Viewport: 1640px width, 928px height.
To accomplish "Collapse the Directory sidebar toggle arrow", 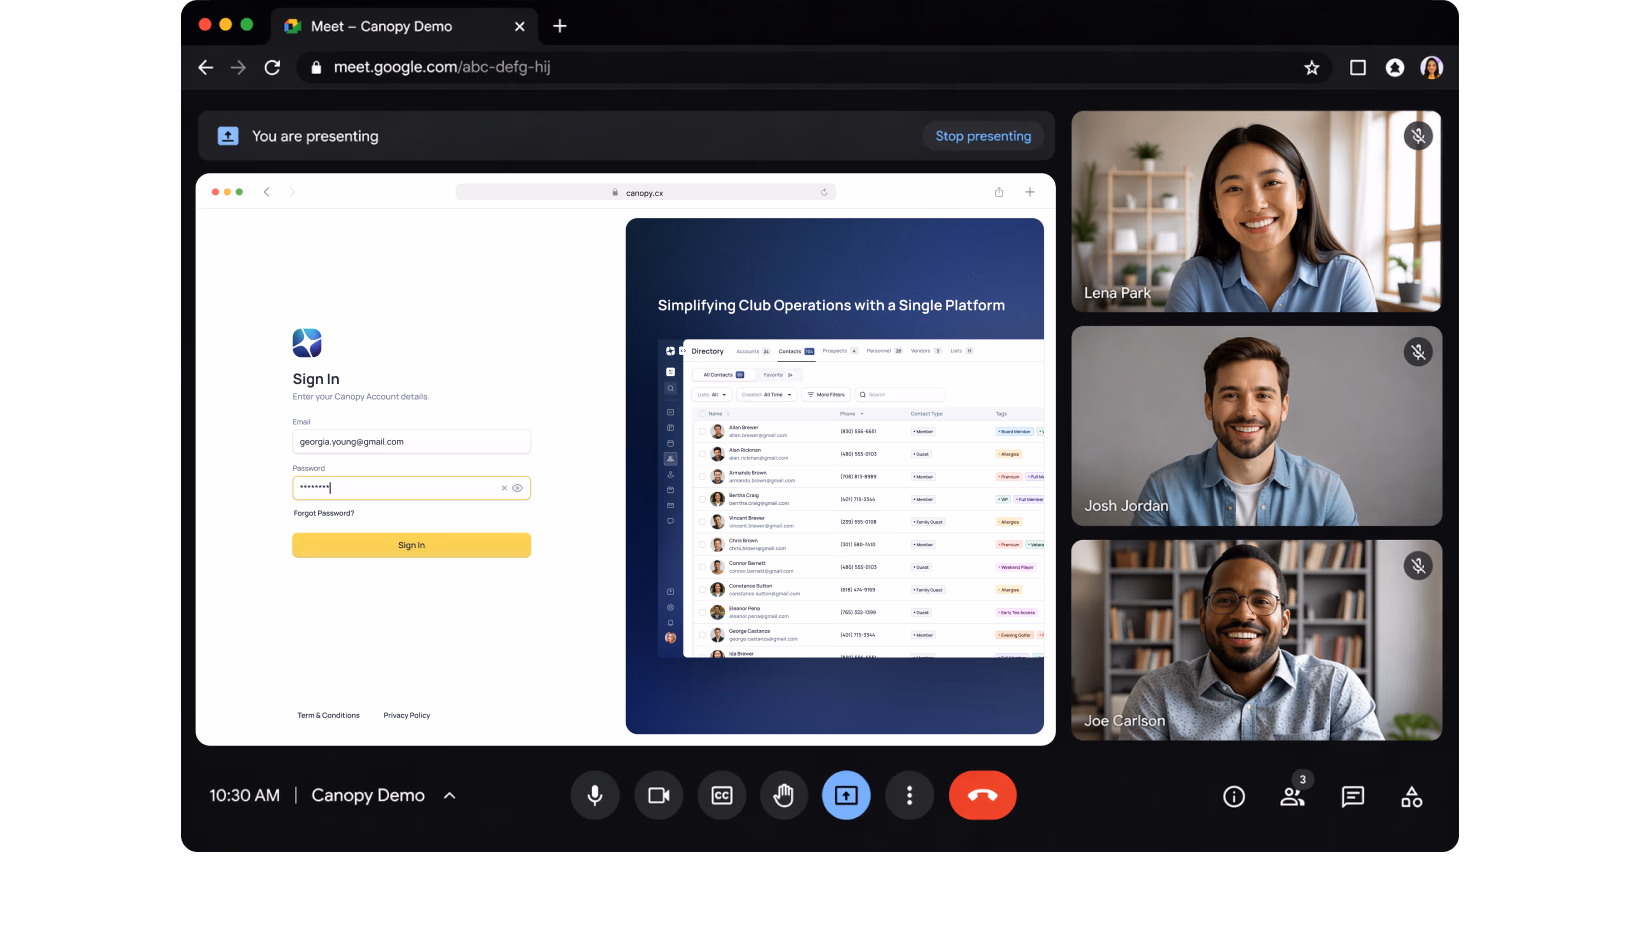I will [683, 351].
